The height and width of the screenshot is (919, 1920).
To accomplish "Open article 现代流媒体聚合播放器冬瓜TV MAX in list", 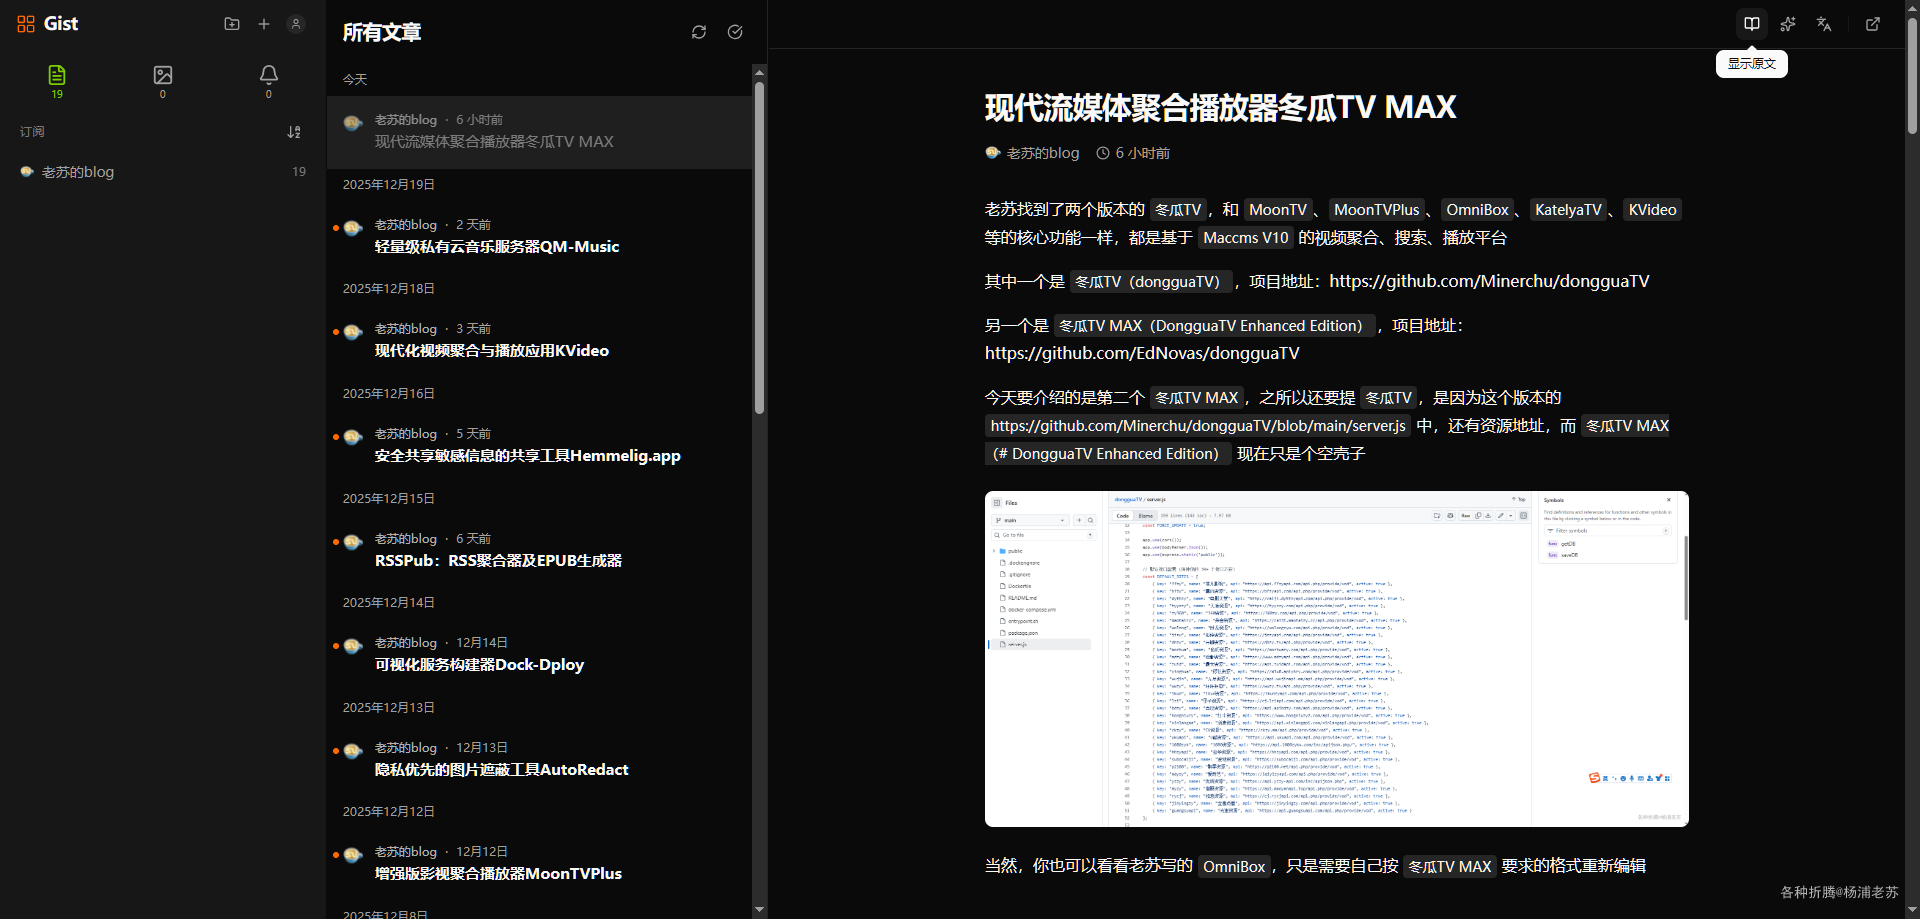I will point(539,132).
